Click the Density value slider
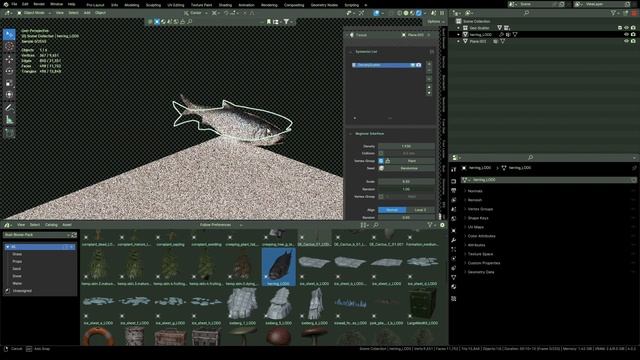 coord(406,146)
